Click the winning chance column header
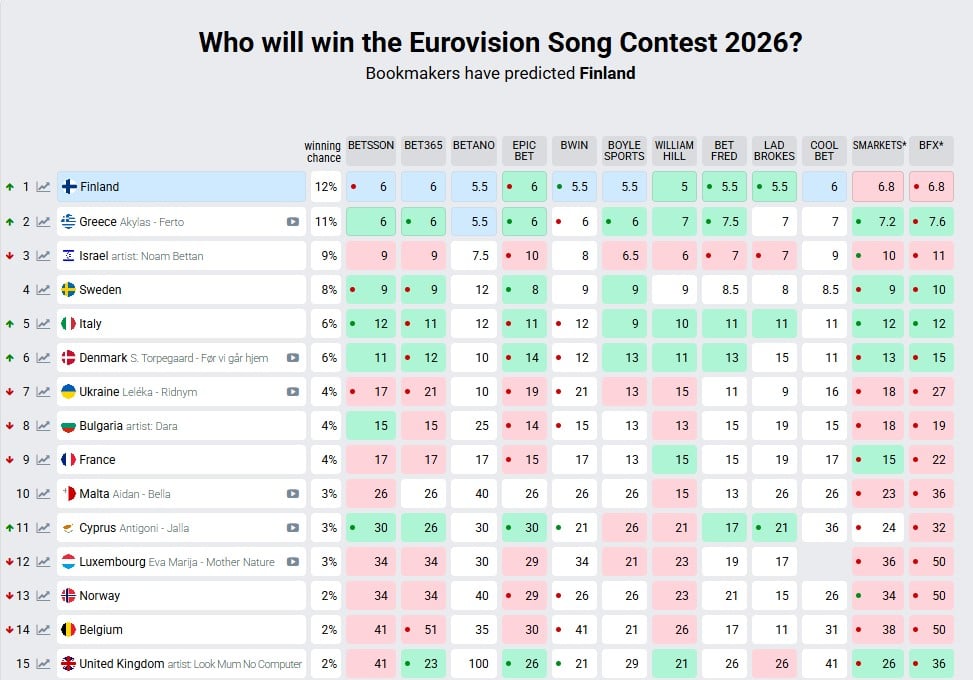The width and height of the screenshot is (973, 680). pyautogui.click(x=325, y=147)
